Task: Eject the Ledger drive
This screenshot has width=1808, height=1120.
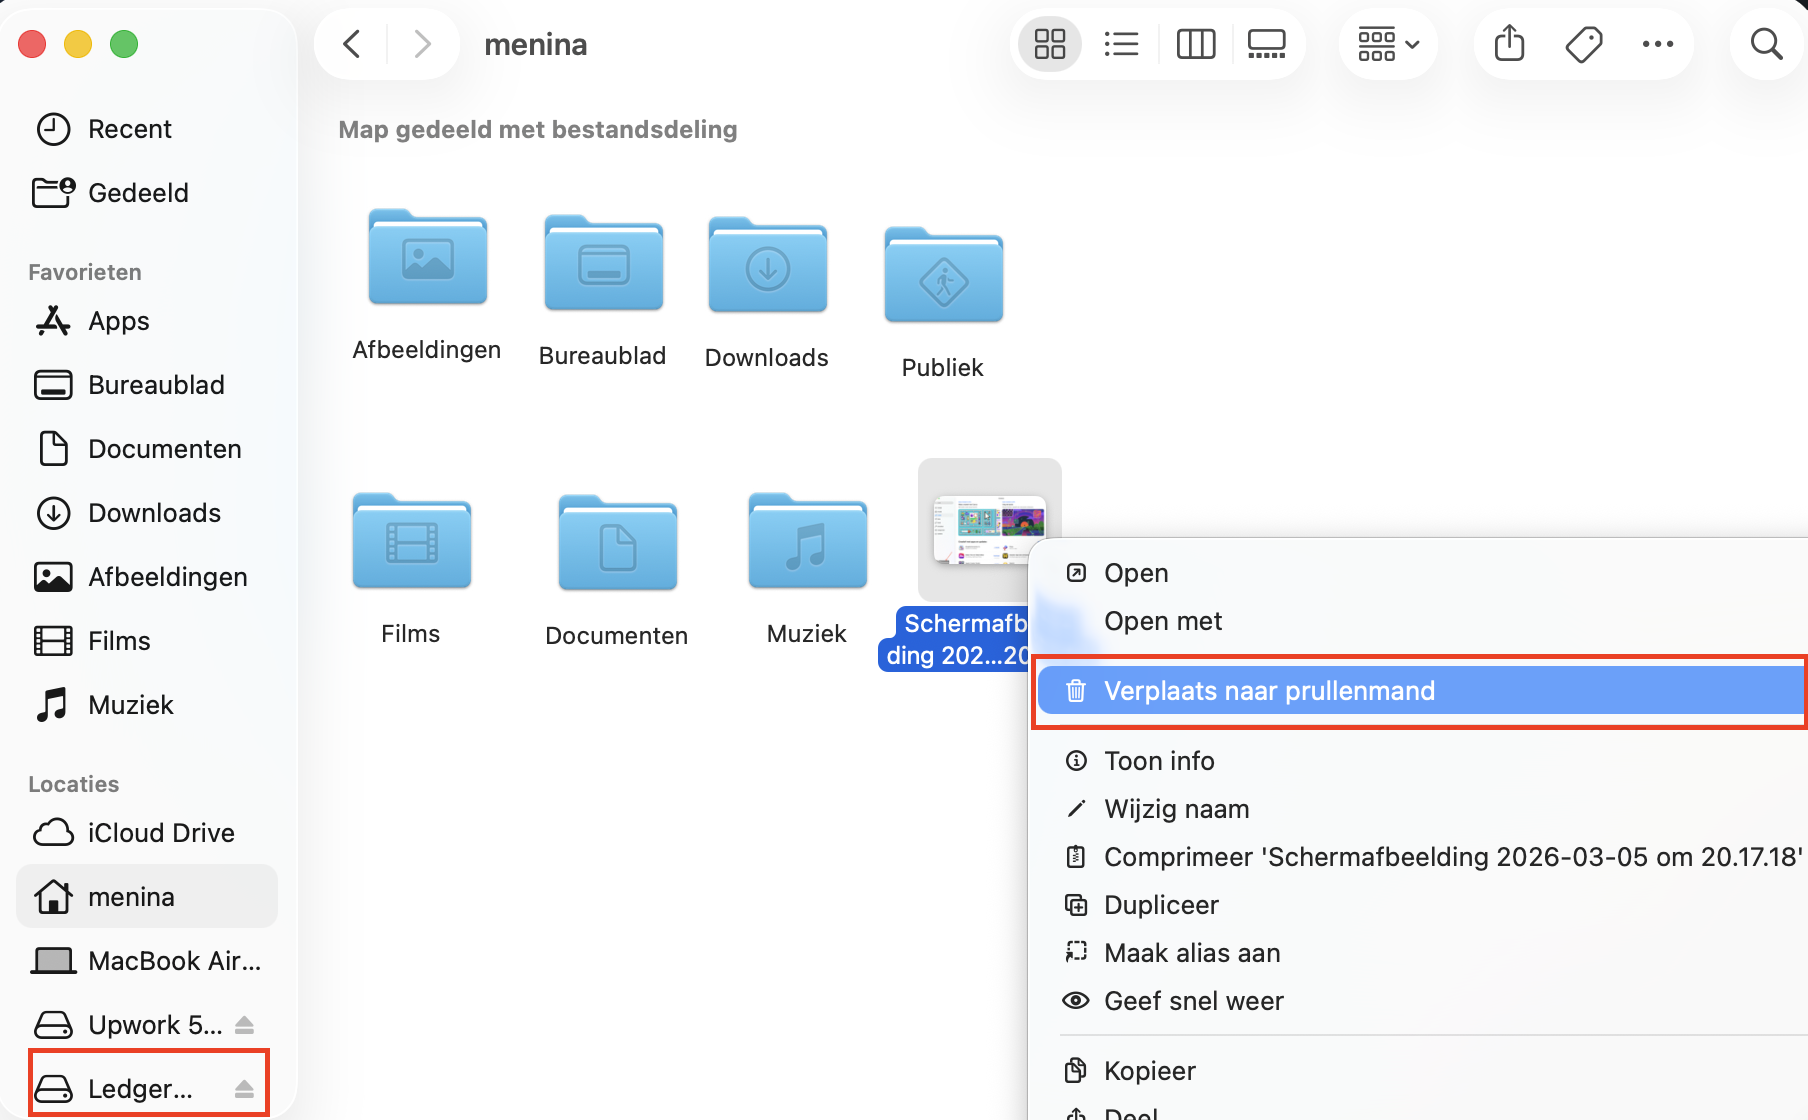Action: (x=246, y=1088)
